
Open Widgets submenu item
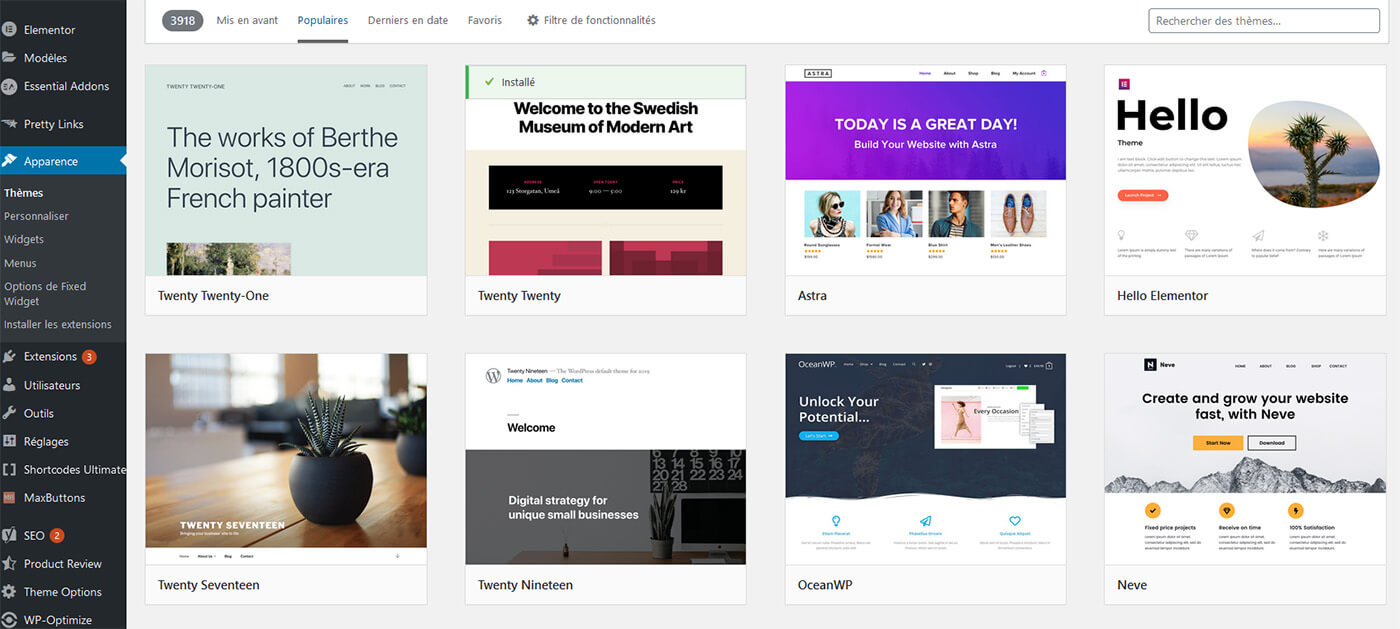[24, 239]
